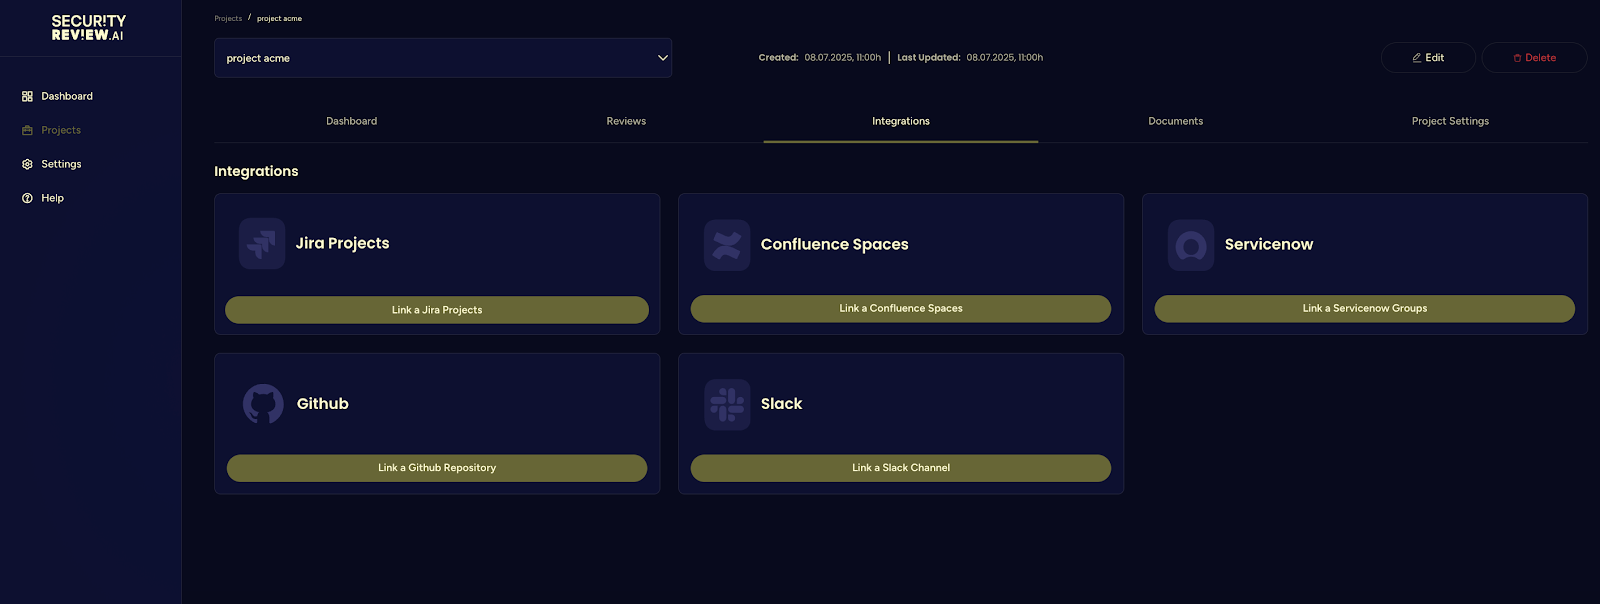This screenshot has width=1600, height=604.
Task: Click the Jira Projects card title
Action: pyautogui.click(x=343, y=244)
